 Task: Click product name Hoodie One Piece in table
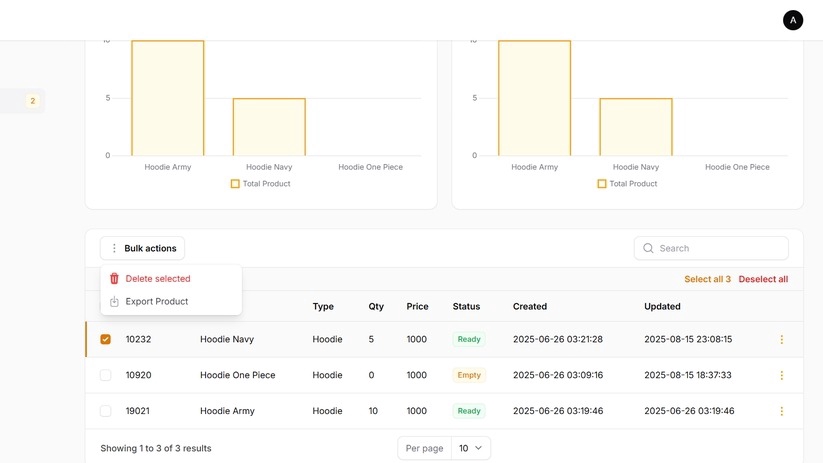click(x=237, y=375)
